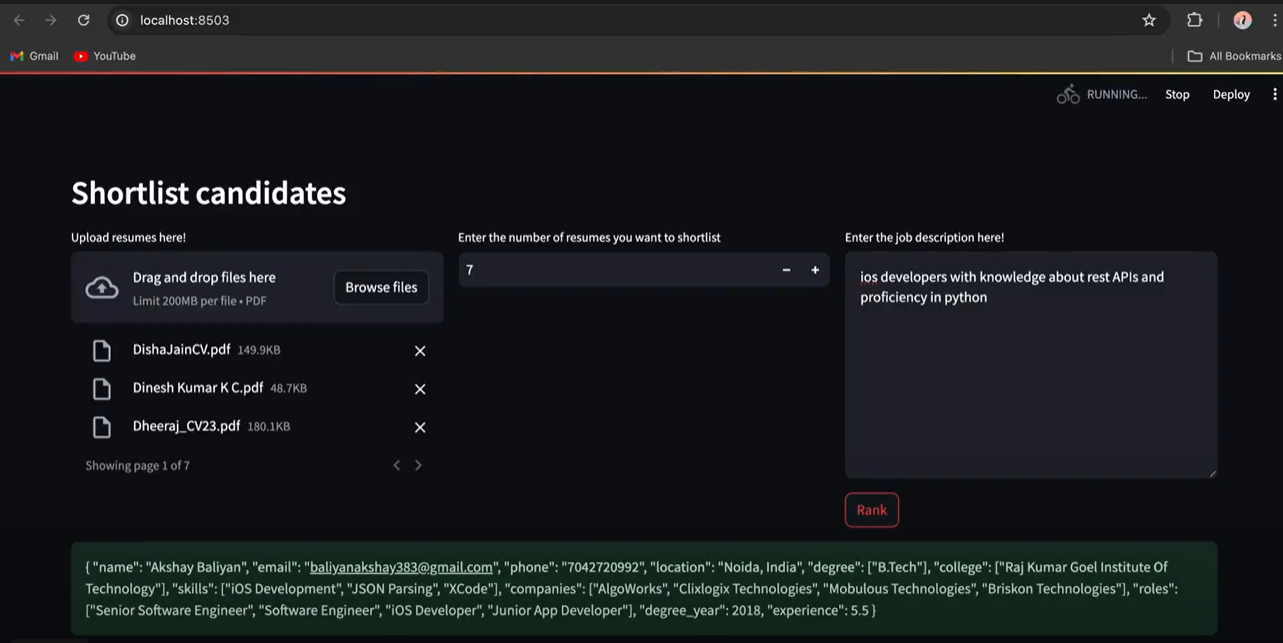Bookmark this page with the star icon
Viewport: 1283px width, 643px height.
(1149, 20)
